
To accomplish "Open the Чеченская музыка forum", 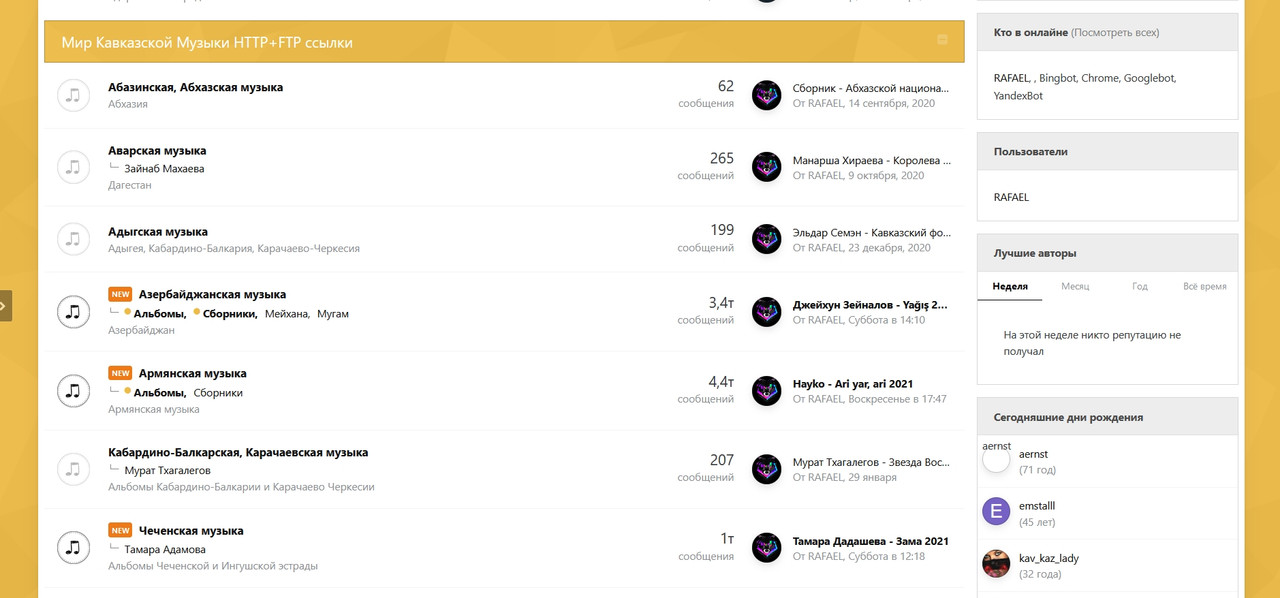I will [x=191, y=530].
